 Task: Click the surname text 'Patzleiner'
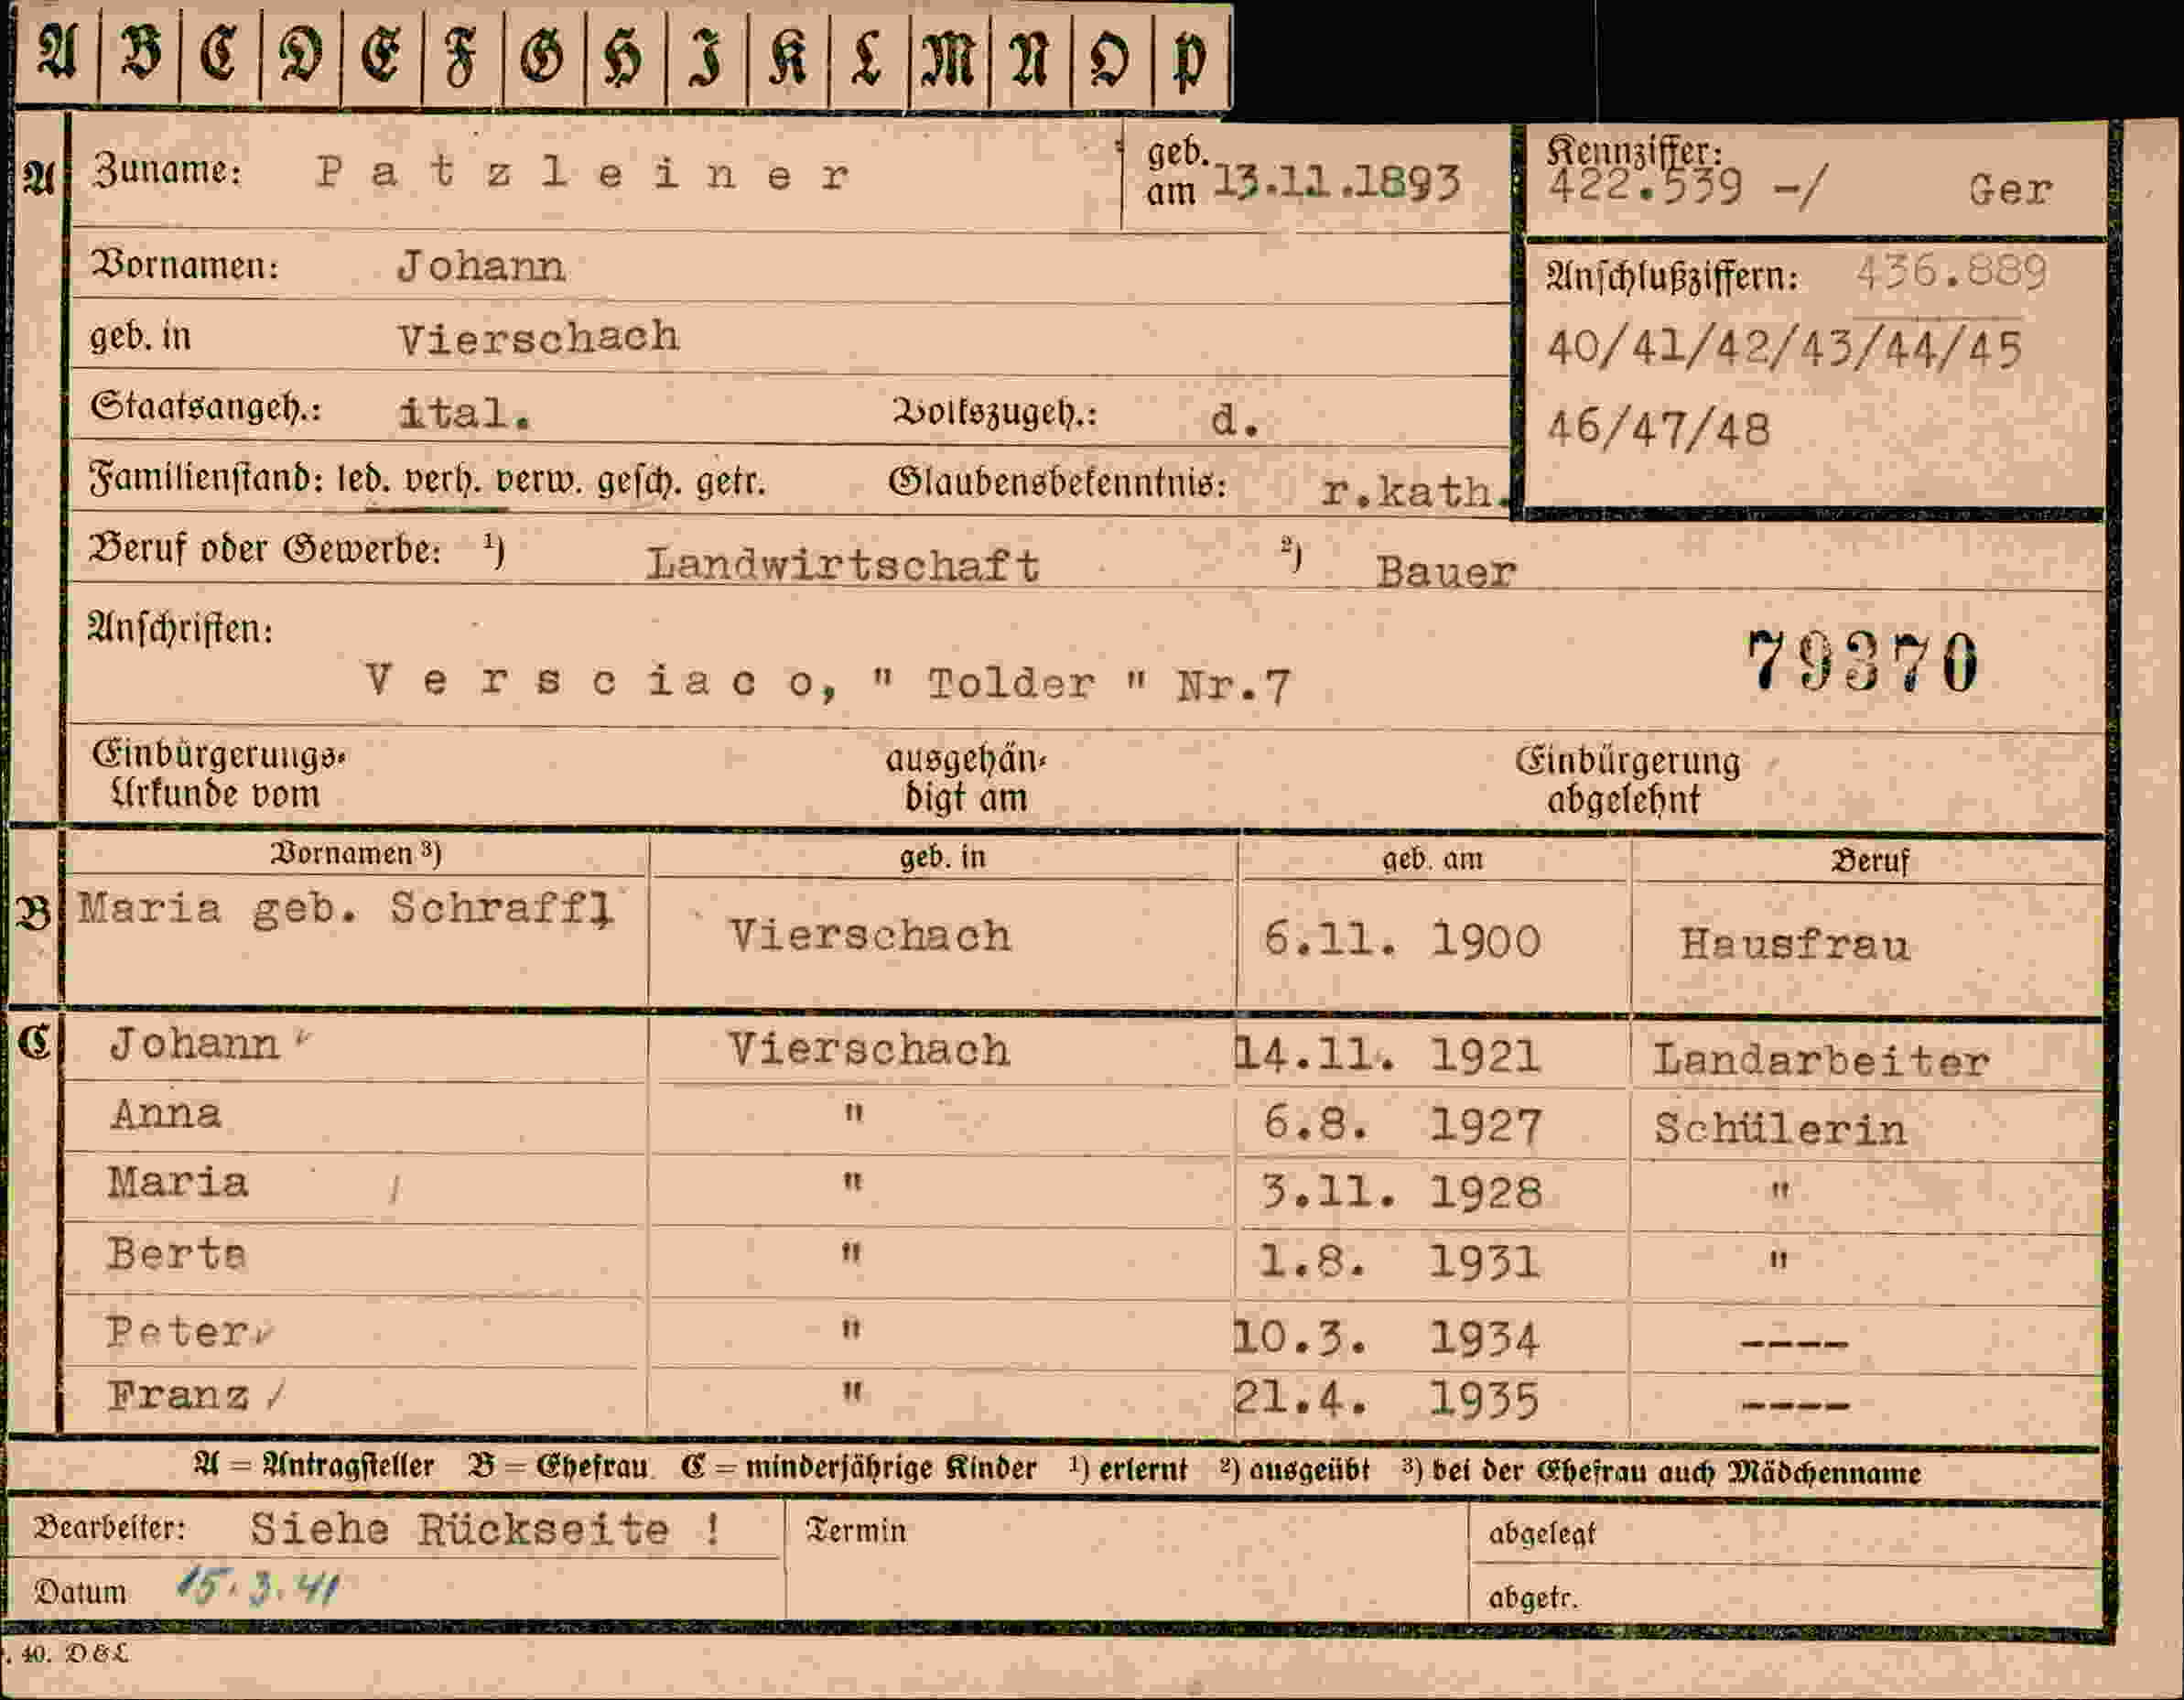(583, 174)
